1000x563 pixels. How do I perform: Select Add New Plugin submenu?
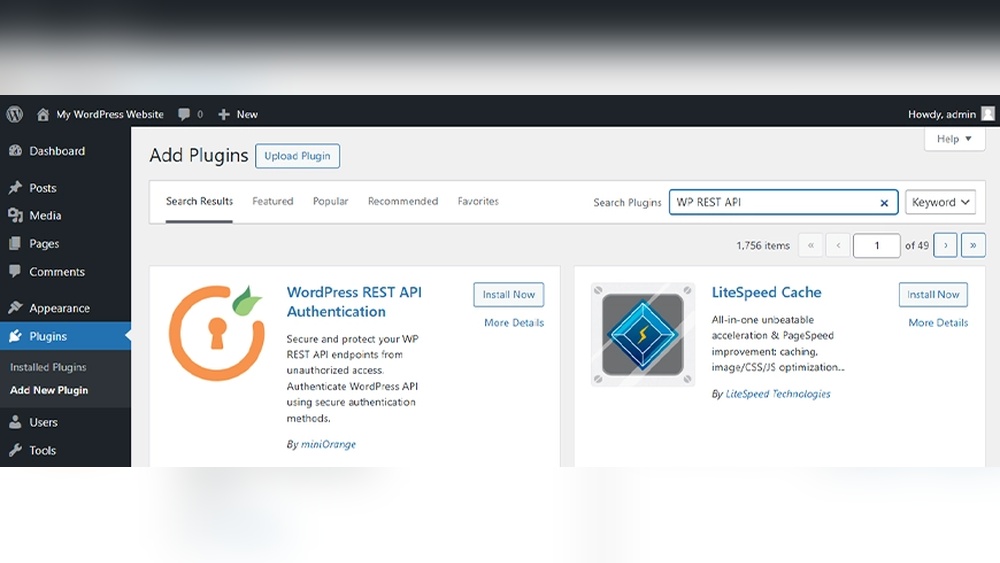[x=49, y=390]
